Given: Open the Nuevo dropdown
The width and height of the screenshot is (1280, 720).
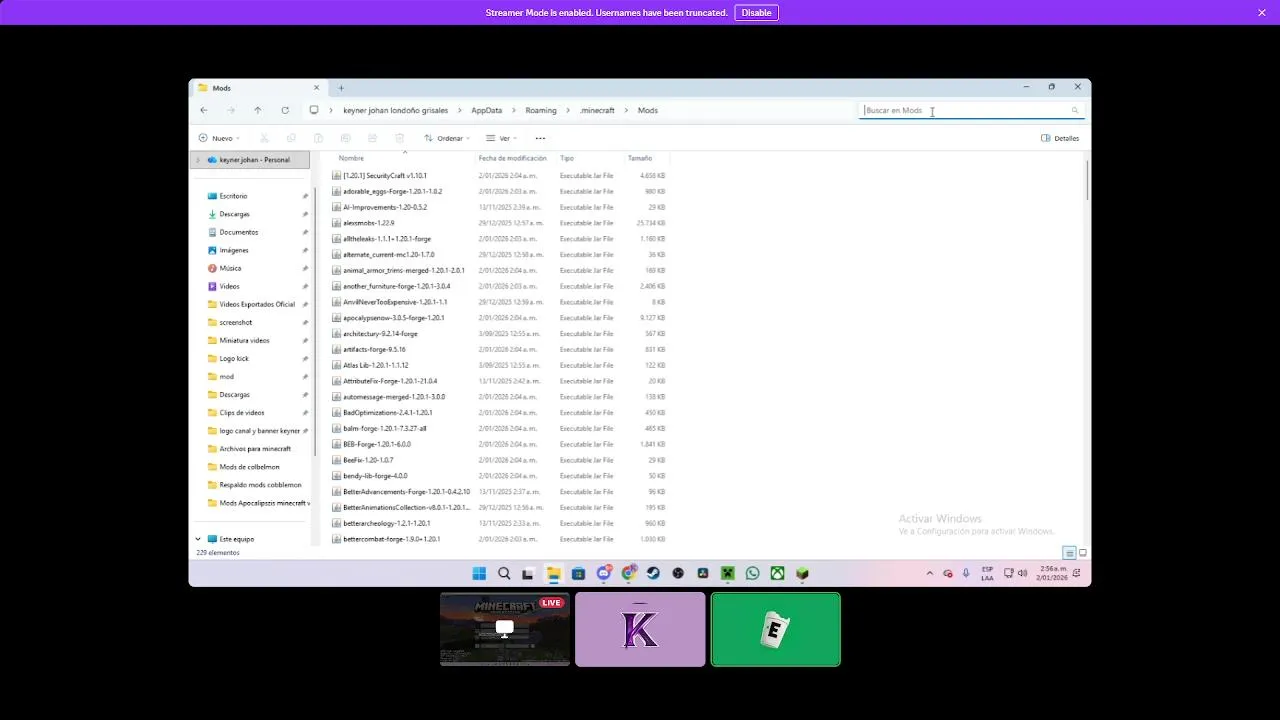Looking at the screenshot, I should (219, 138).
